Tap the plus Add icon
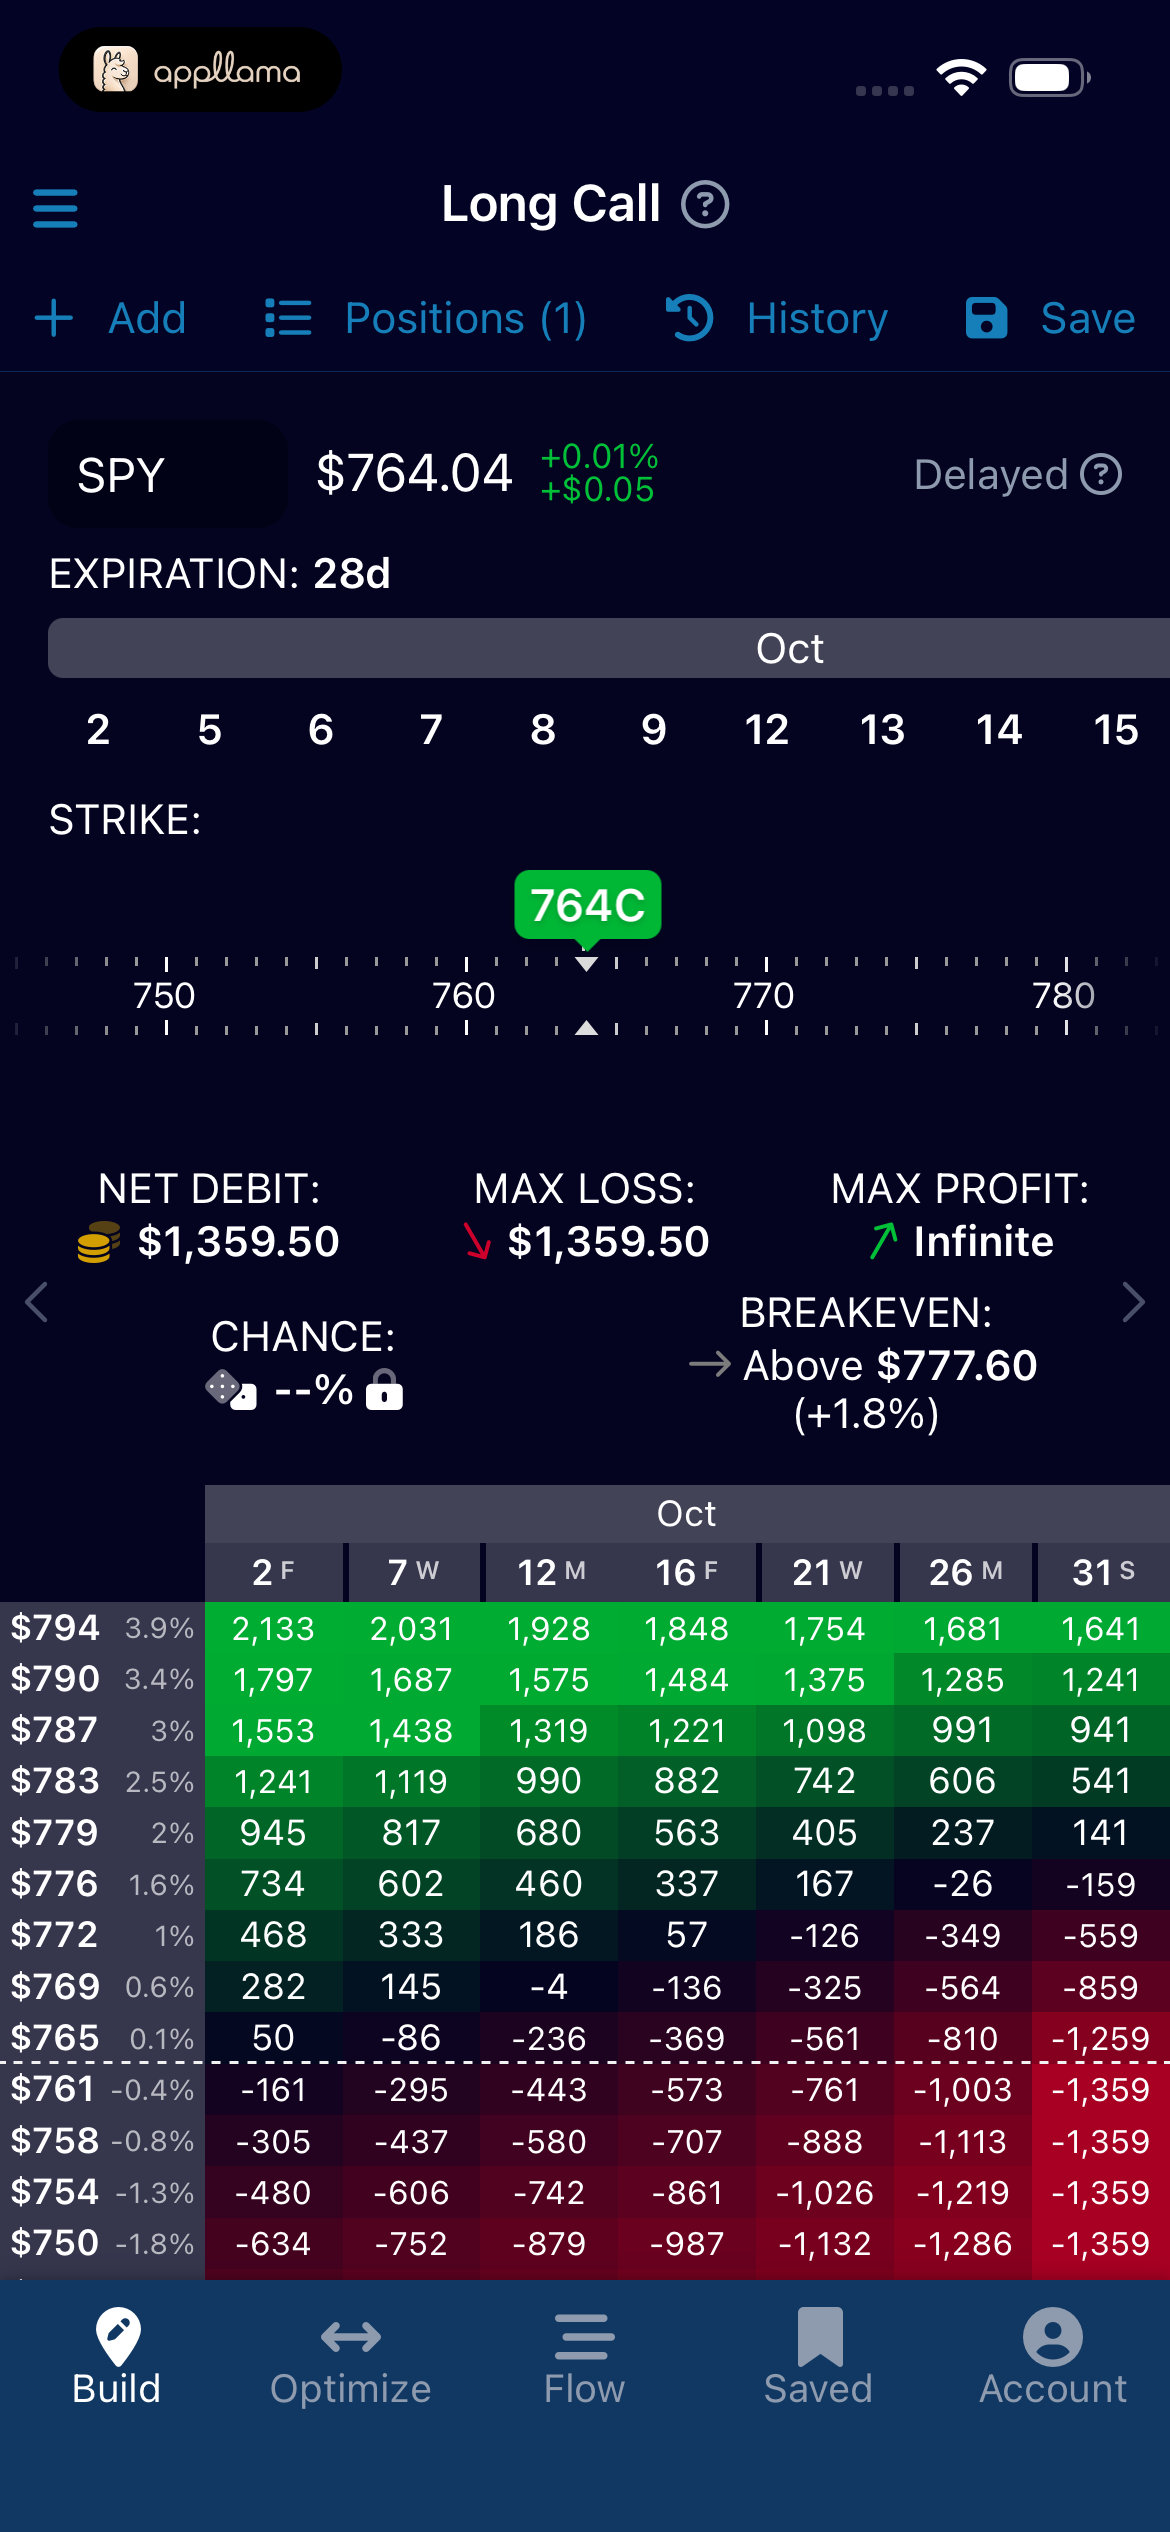This screenshot has height=2532, width=1170. coord(54,319)
